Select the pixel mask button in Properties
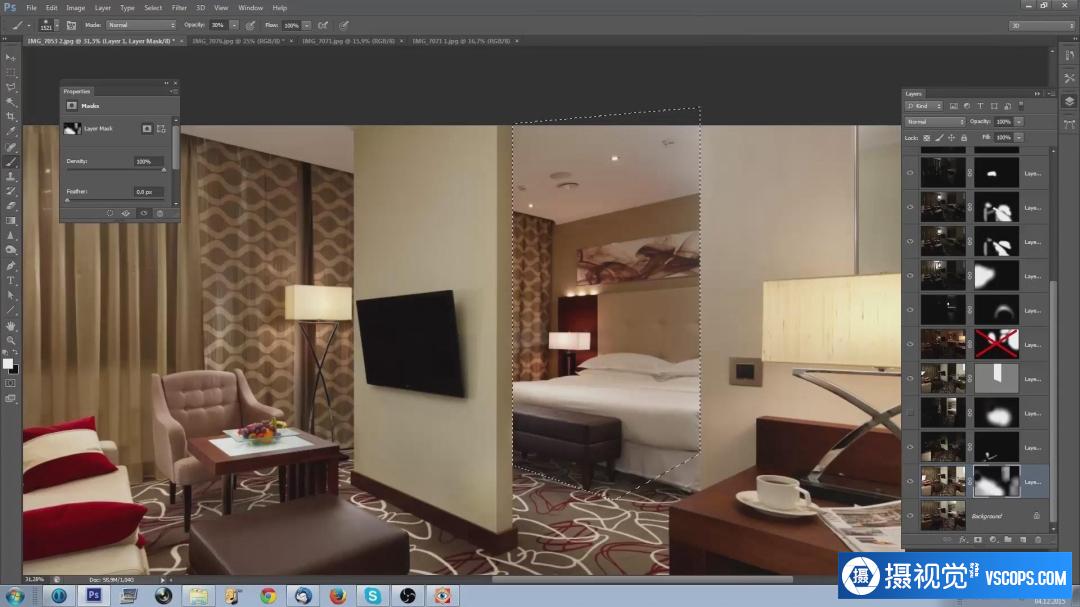Viewport: 1080px width, 607px height. (147, 129)
